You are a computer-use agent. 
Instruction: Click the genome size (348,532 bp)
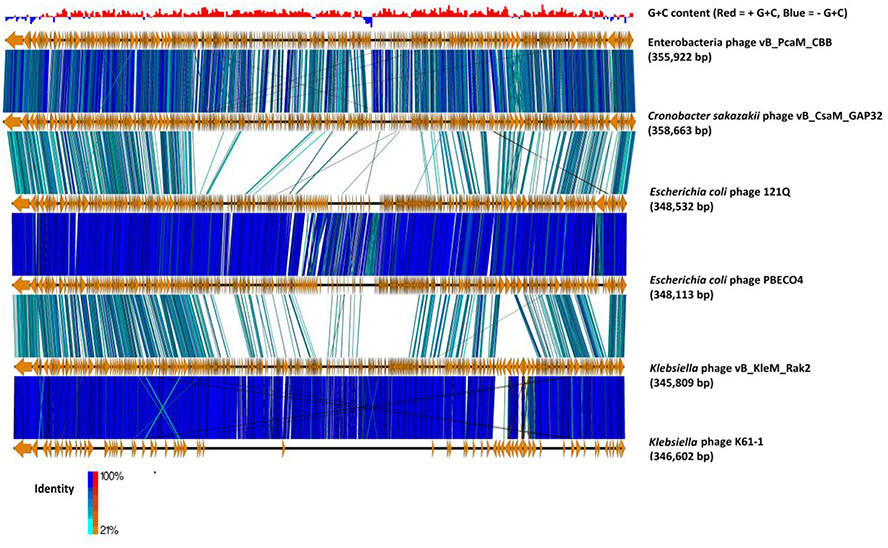point(681,207)
